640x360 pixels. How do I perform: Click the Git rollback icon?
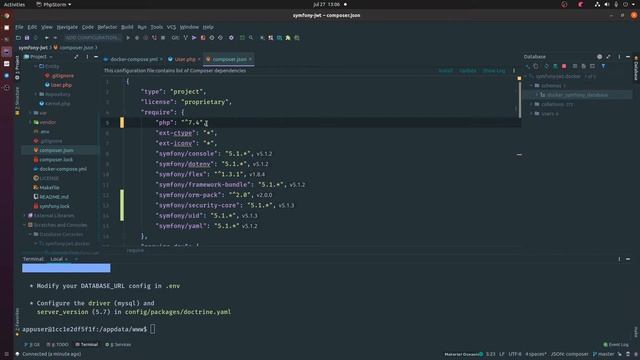220,38
